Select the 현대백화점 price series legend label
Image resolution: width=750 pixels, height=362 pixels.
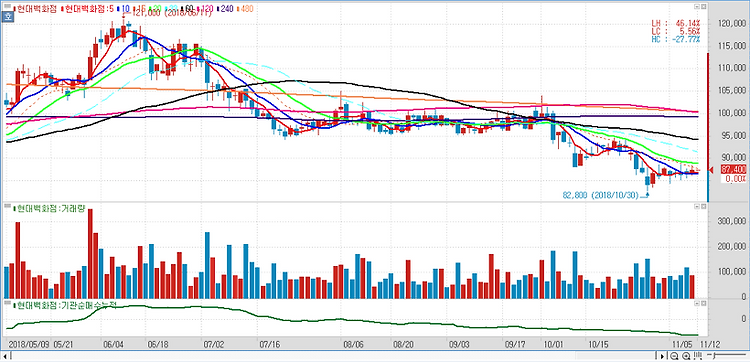coord(36,9)
